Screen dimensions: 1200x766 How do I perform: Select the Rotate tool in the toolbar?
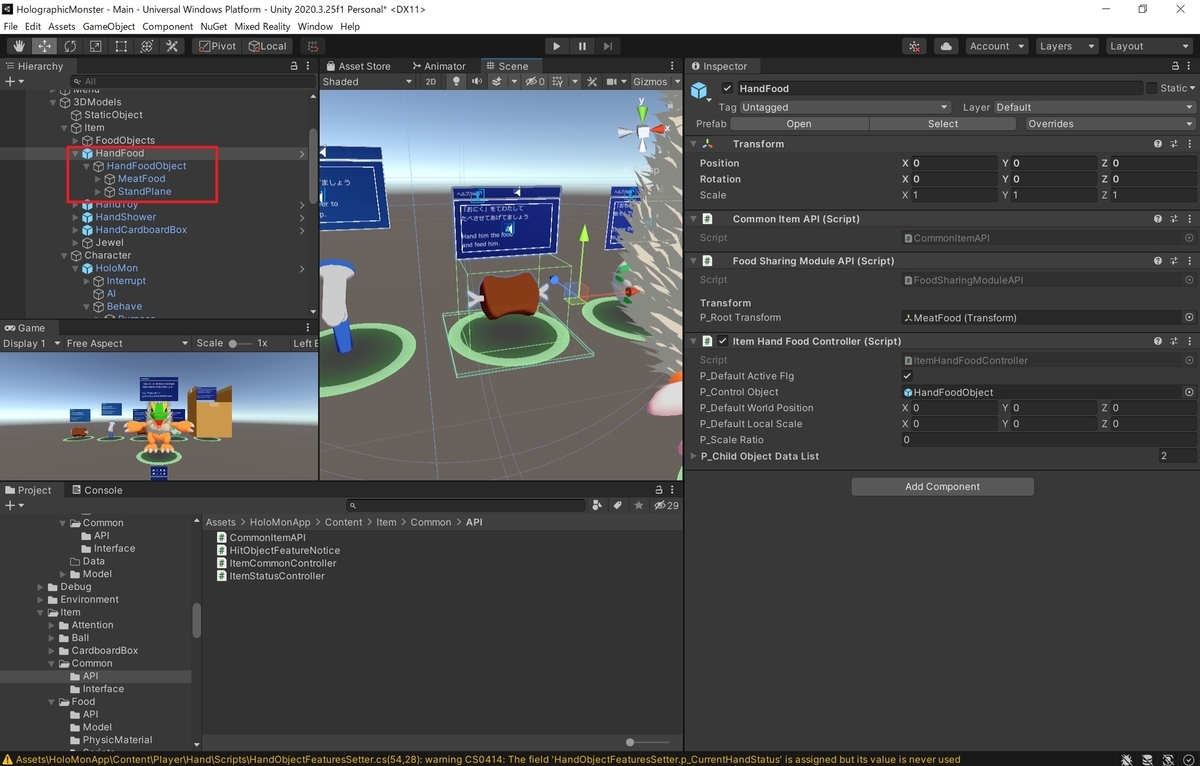[x=70, y=46]
